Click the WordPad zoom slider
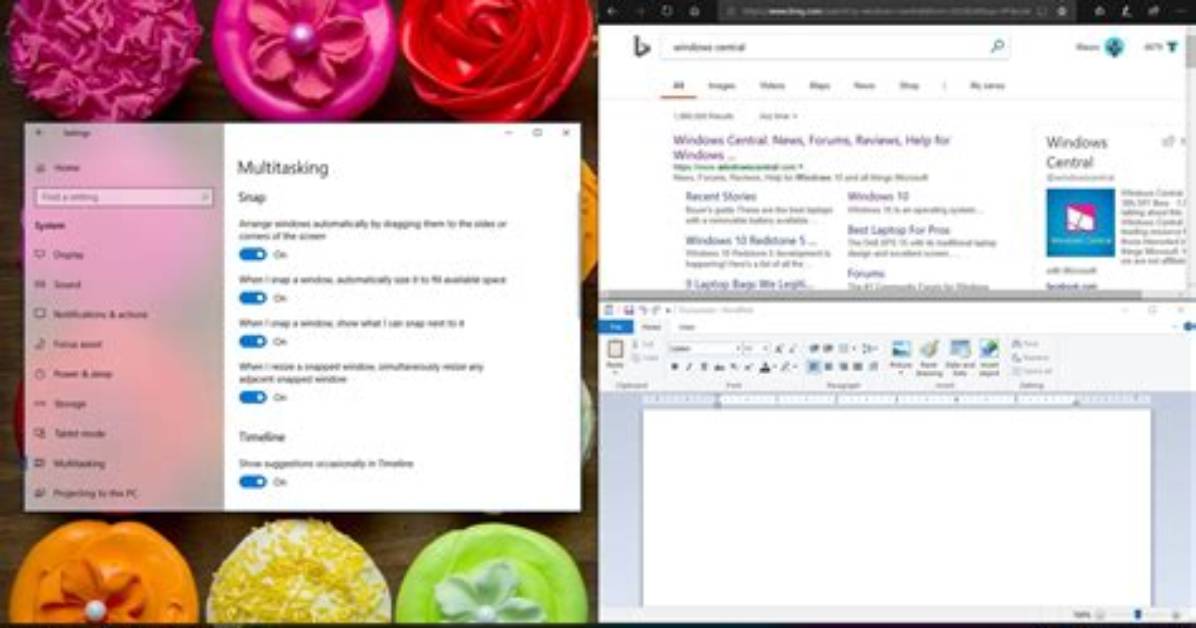 (1139, 614)
